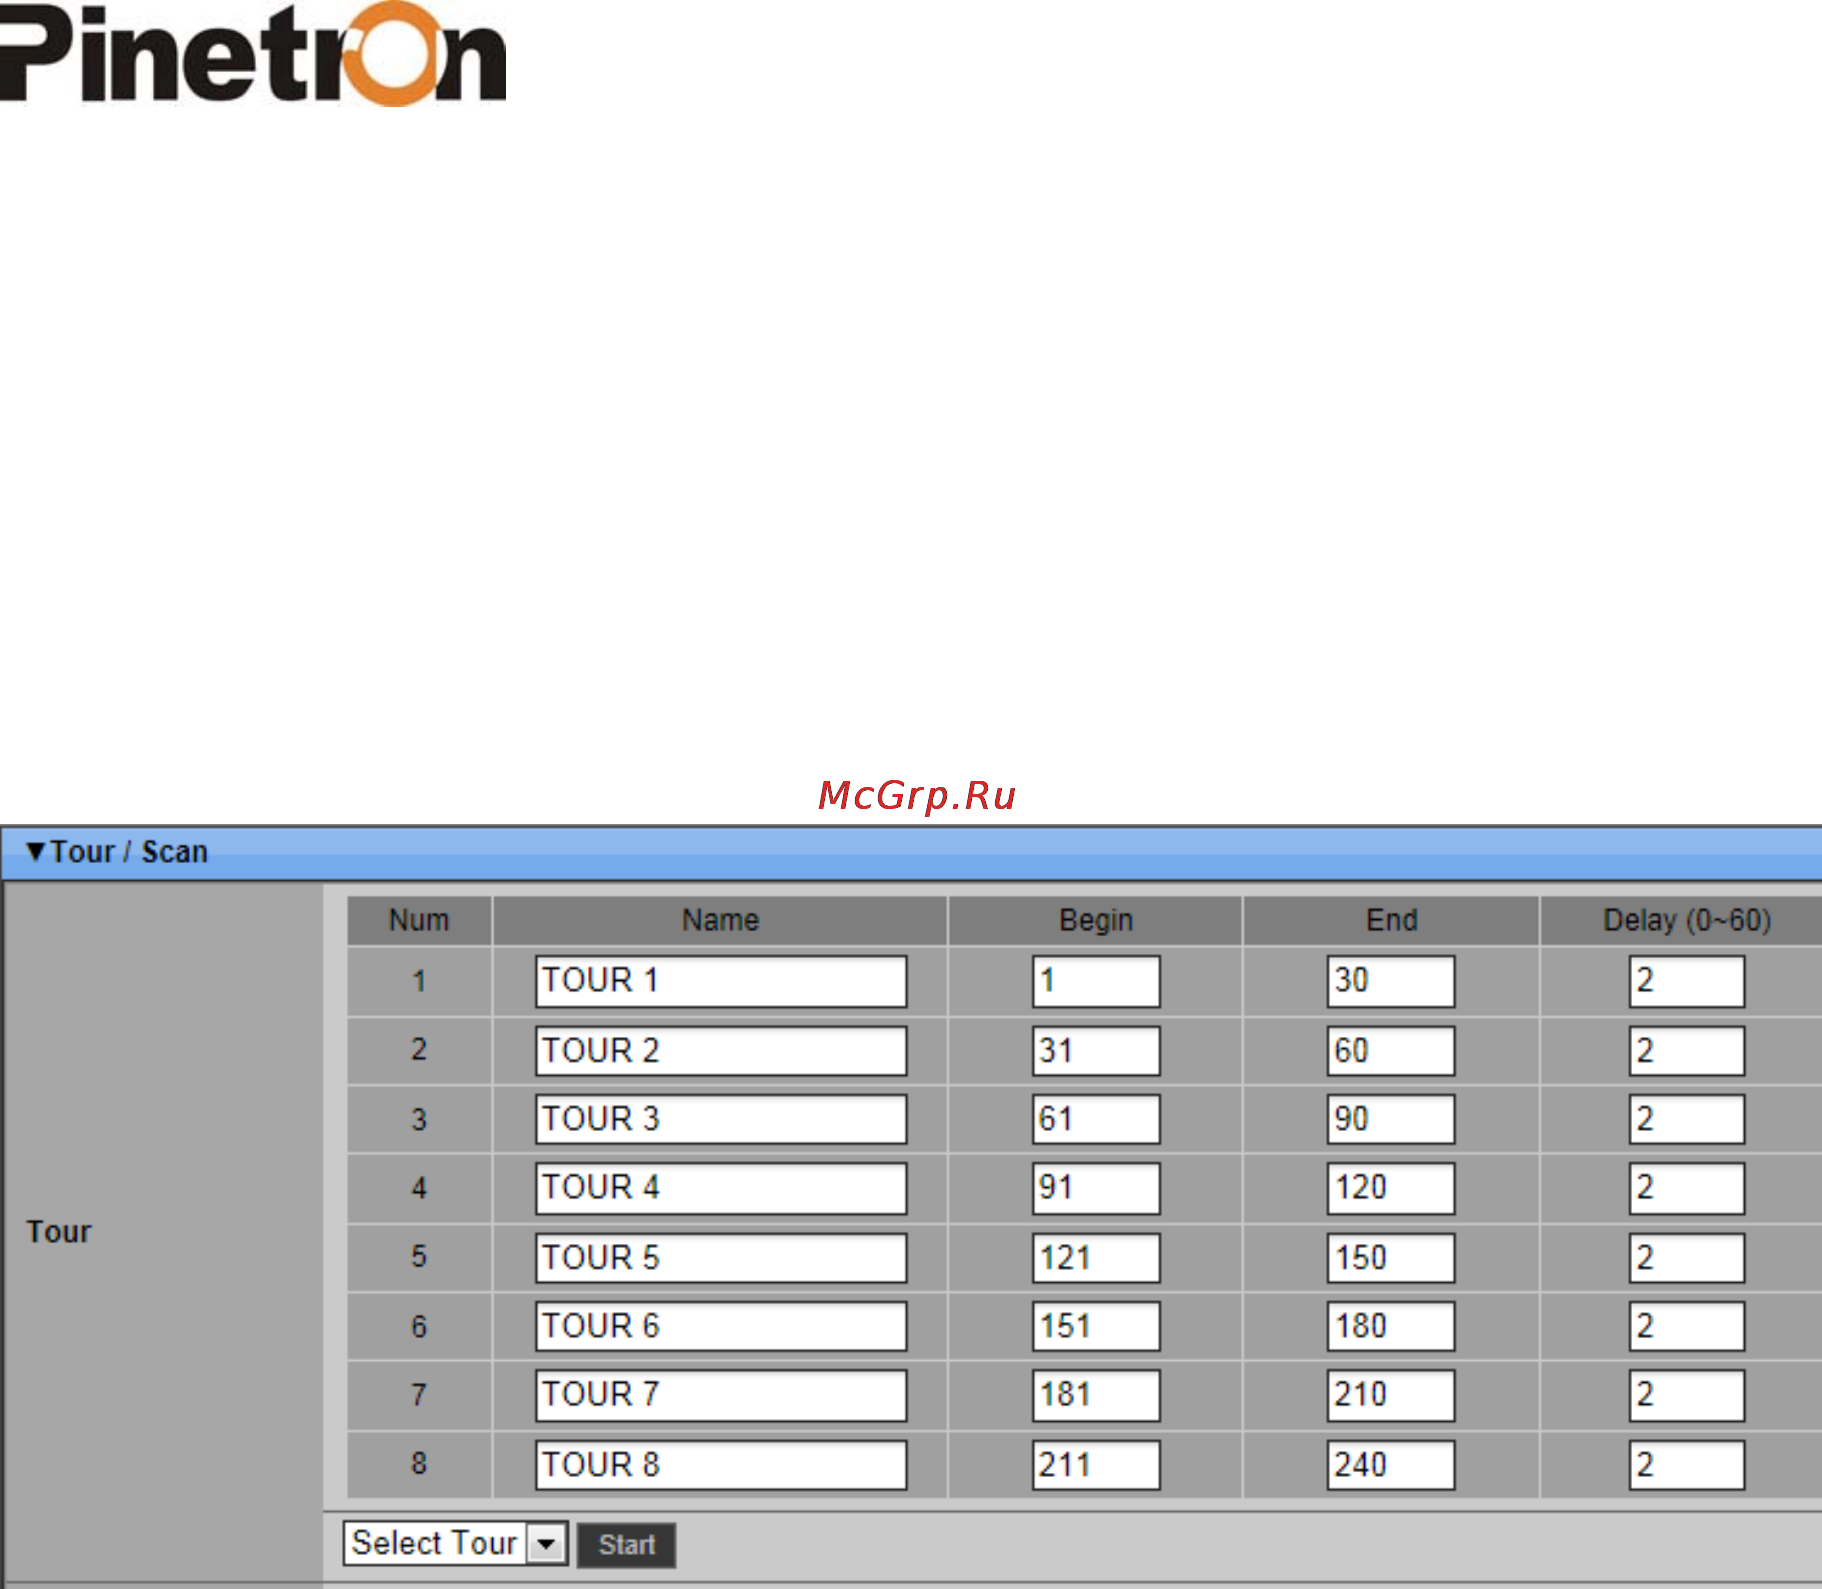The image size is (1822, 1589).
Task: Set Delay field for tour 5
Action: coord(1687,1258)
